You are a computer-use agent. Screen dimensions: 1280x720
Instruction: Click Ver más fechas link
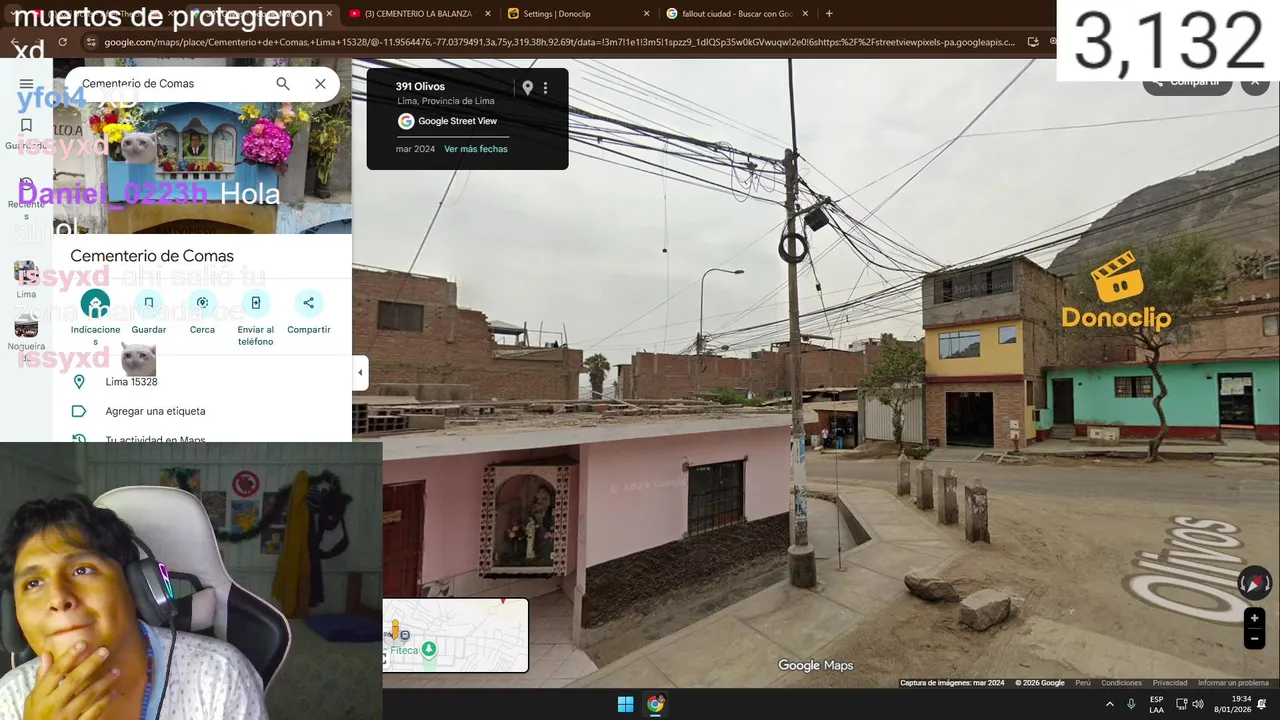coord(476,149)
